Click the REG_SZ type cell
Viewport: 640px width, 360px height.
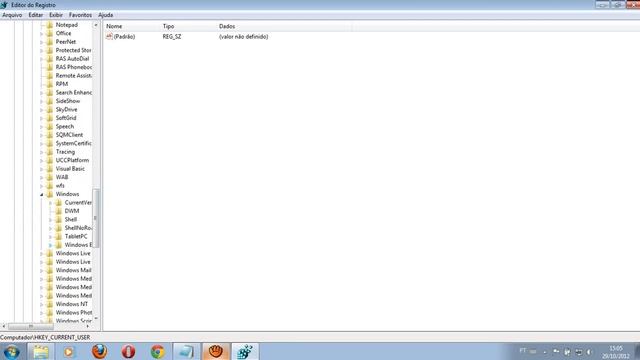tap(172, 37)
